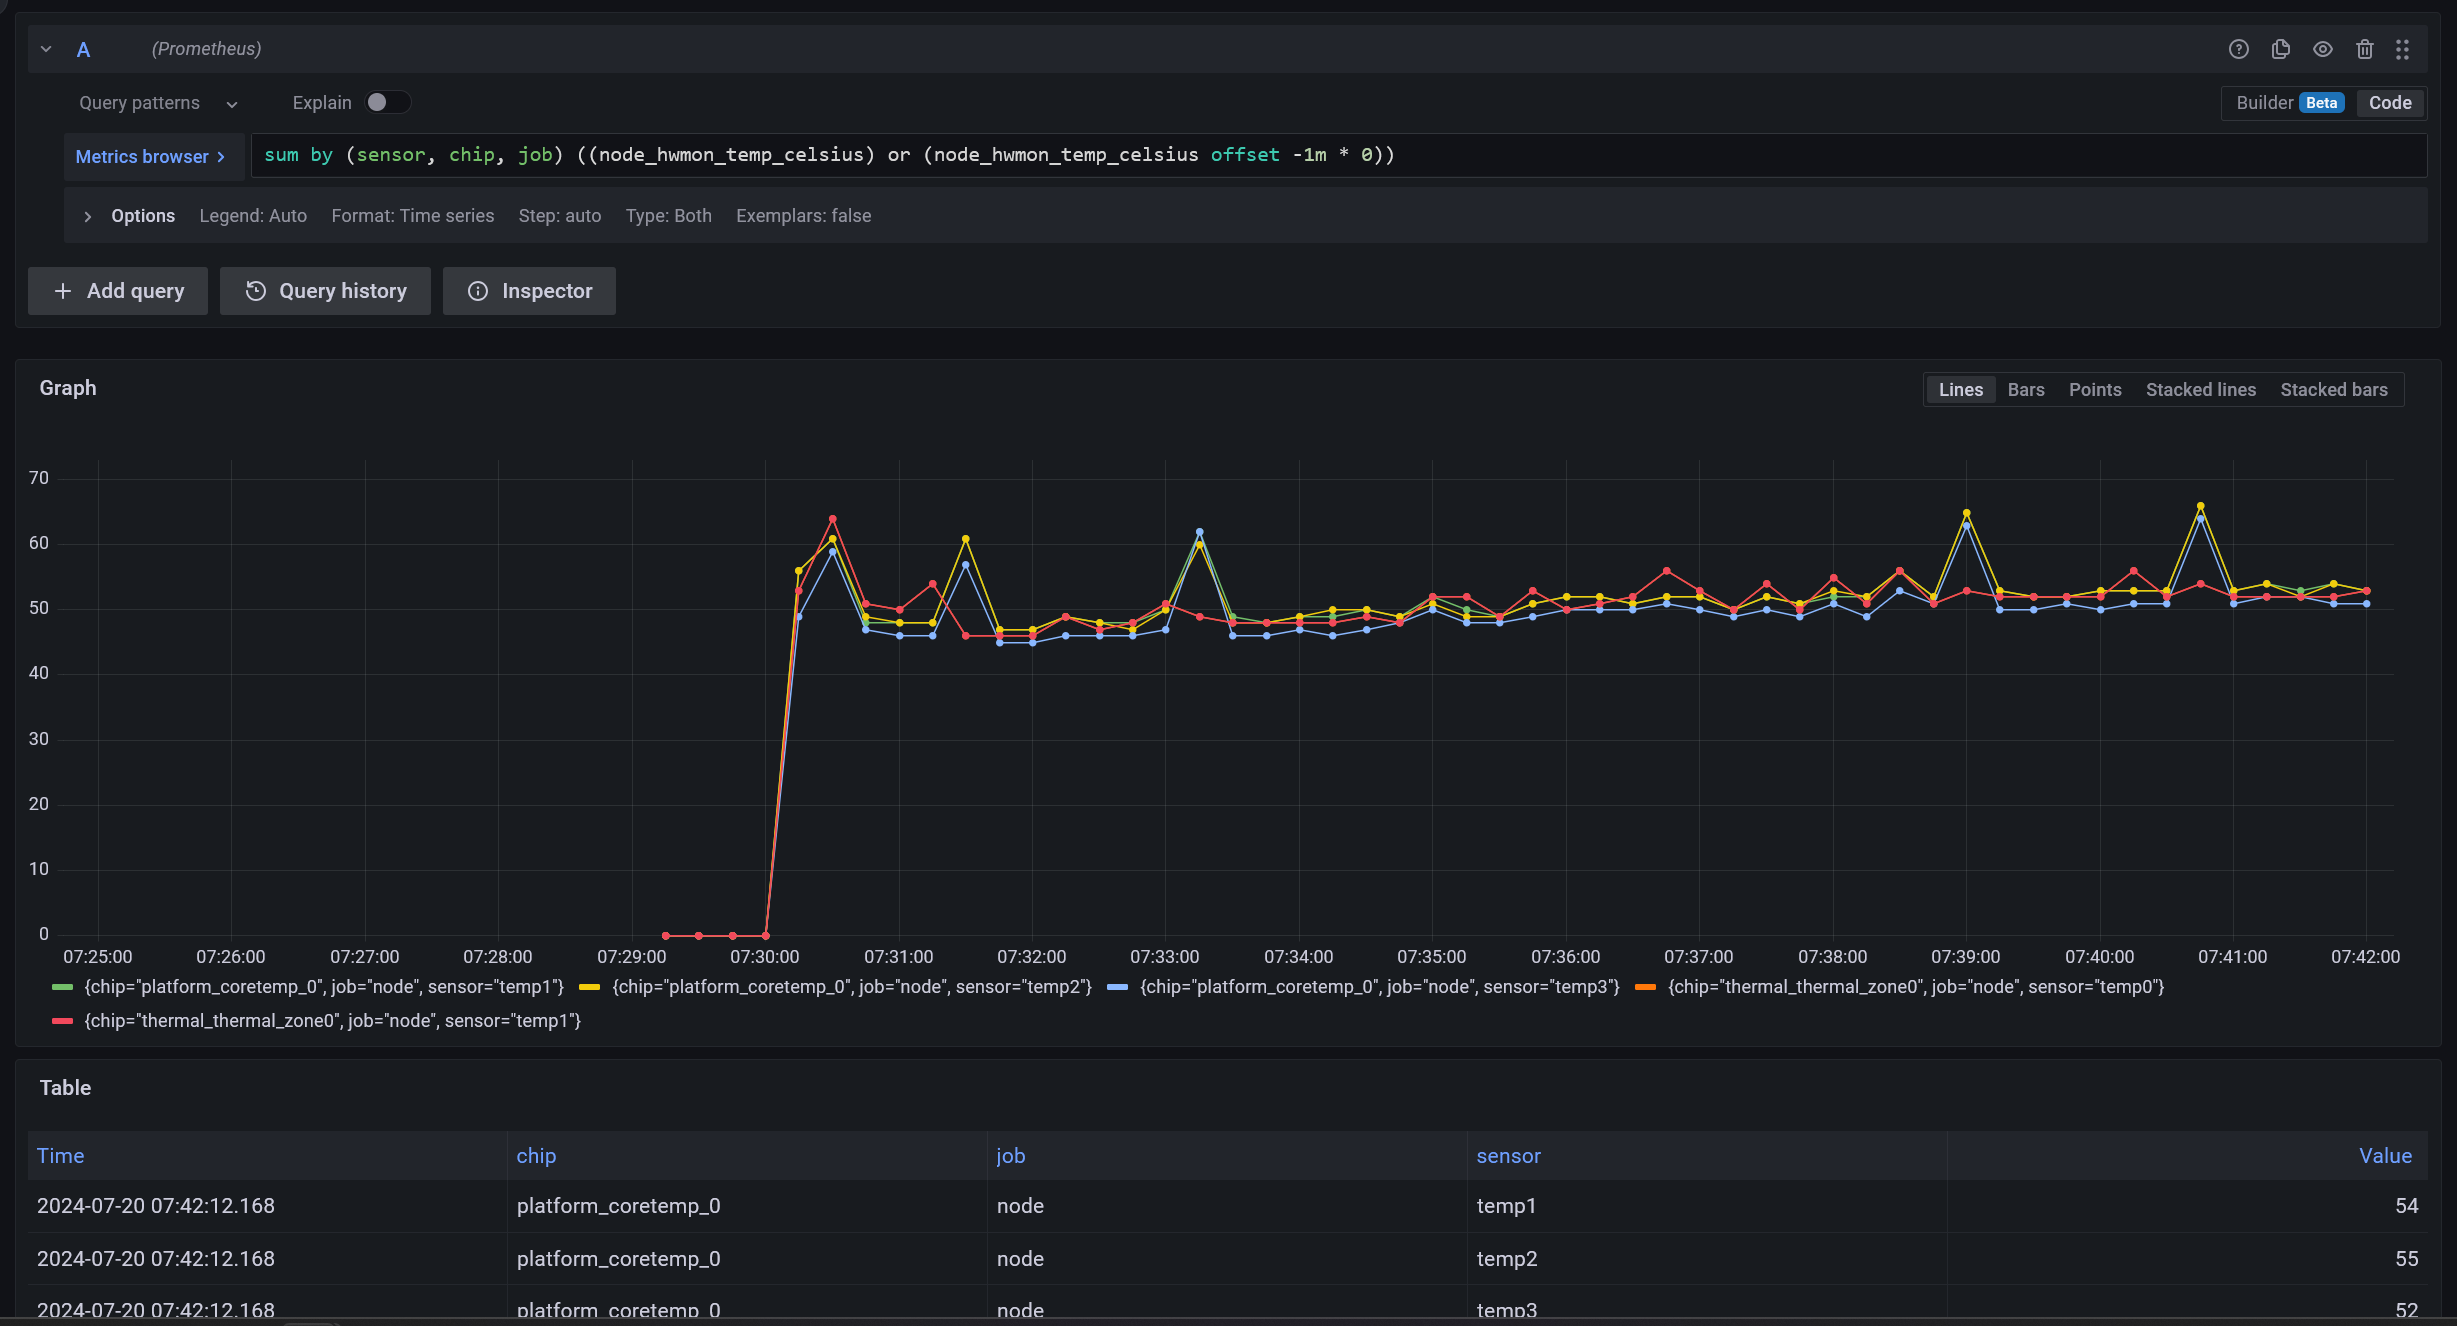This screenshot has width=2457, height=1326.
Task: Click the temp2 yellow legend swatch
Action: point(589,987)
